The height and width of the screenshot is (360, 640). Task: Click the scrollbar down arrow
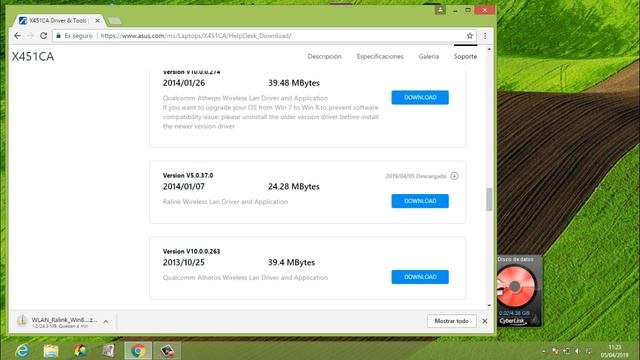click(x=489, y=305)
